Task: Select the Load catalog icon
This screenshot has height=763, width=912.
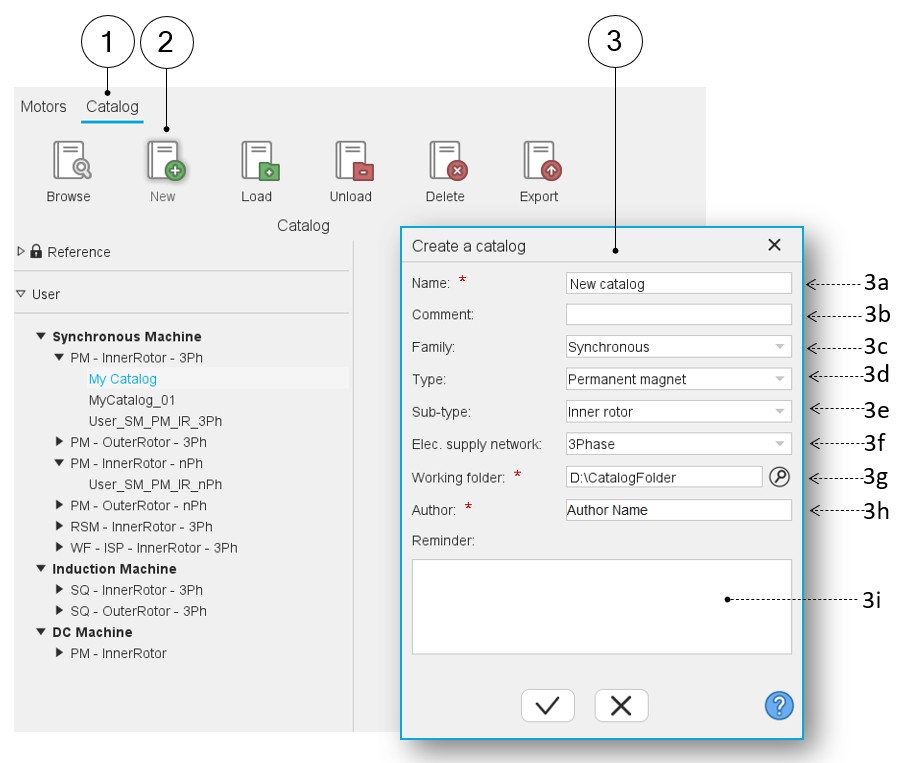Action: [x=260, y=160]
